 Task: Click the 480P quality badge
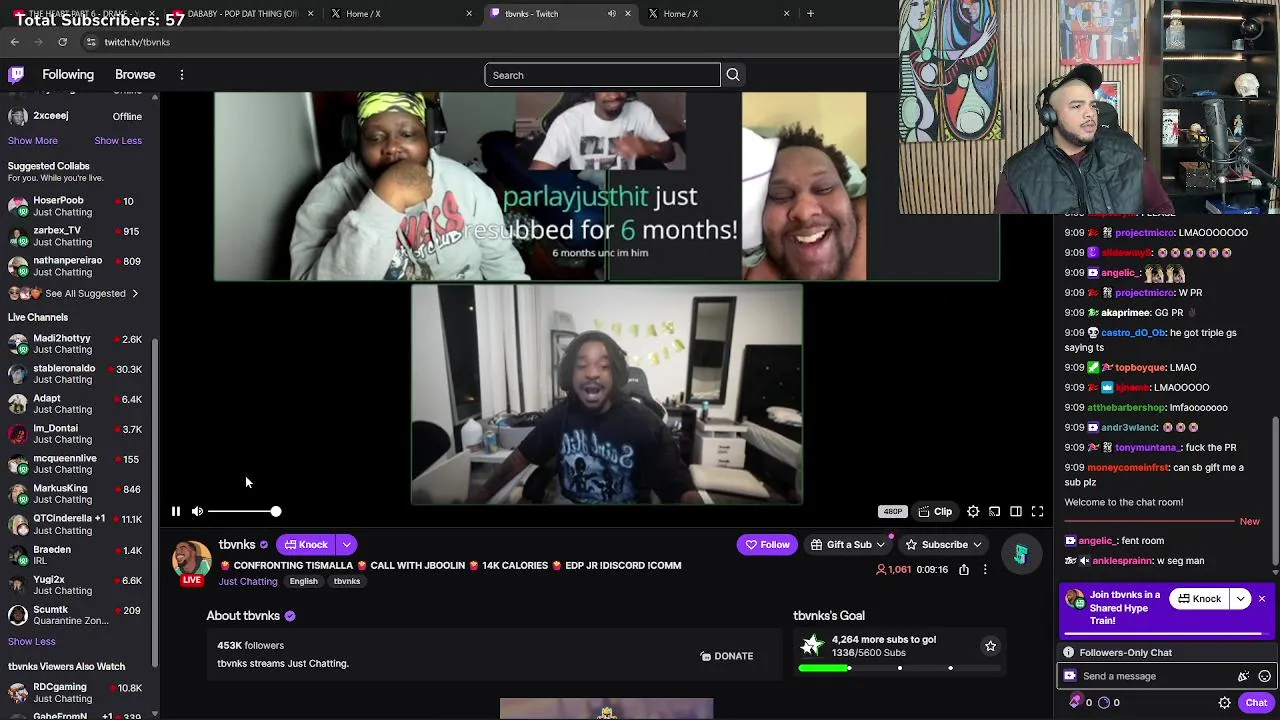point(892,512)
